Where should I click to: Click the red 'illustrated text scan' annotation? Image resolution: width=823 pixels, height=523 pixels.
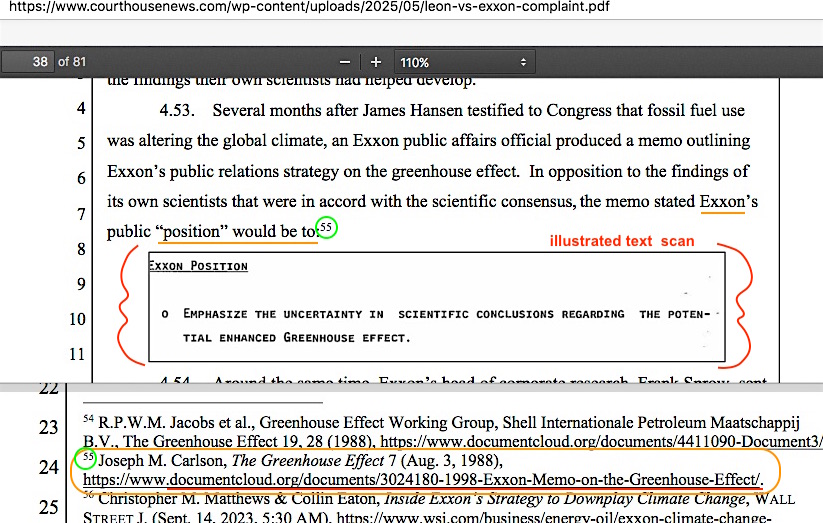[x=621, y=241]
